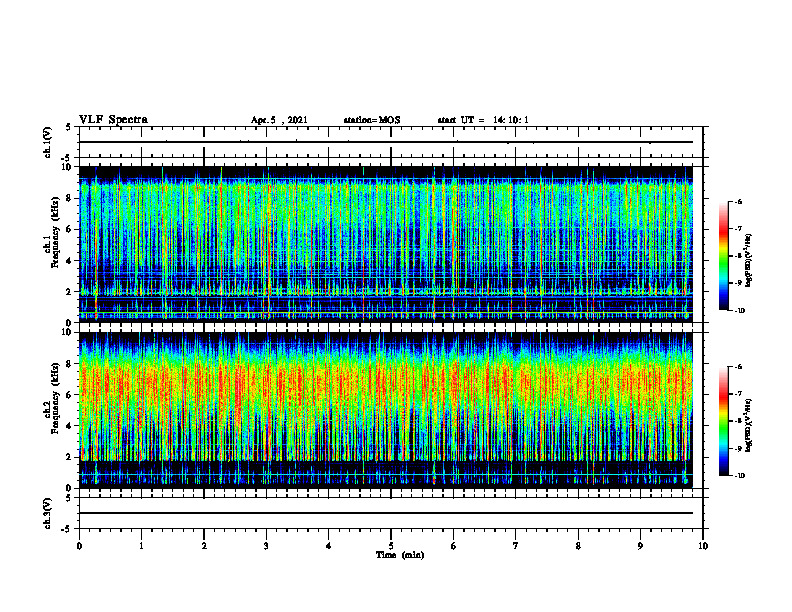Click the ch.3 voltage waveform trace
This screenshot has width=792, height=612.
[x=386, y=513]
